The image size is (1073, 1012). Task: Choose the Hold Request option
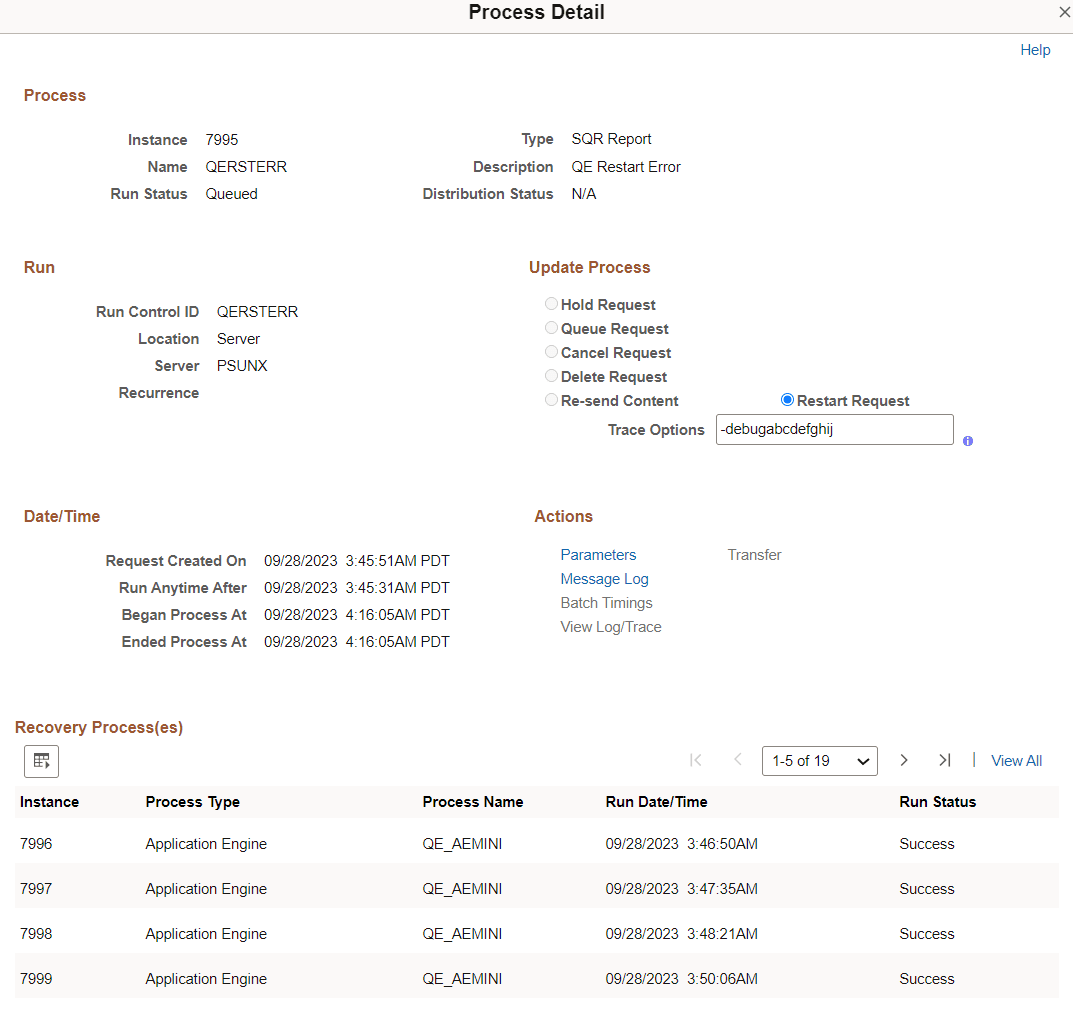click(551, 304)
